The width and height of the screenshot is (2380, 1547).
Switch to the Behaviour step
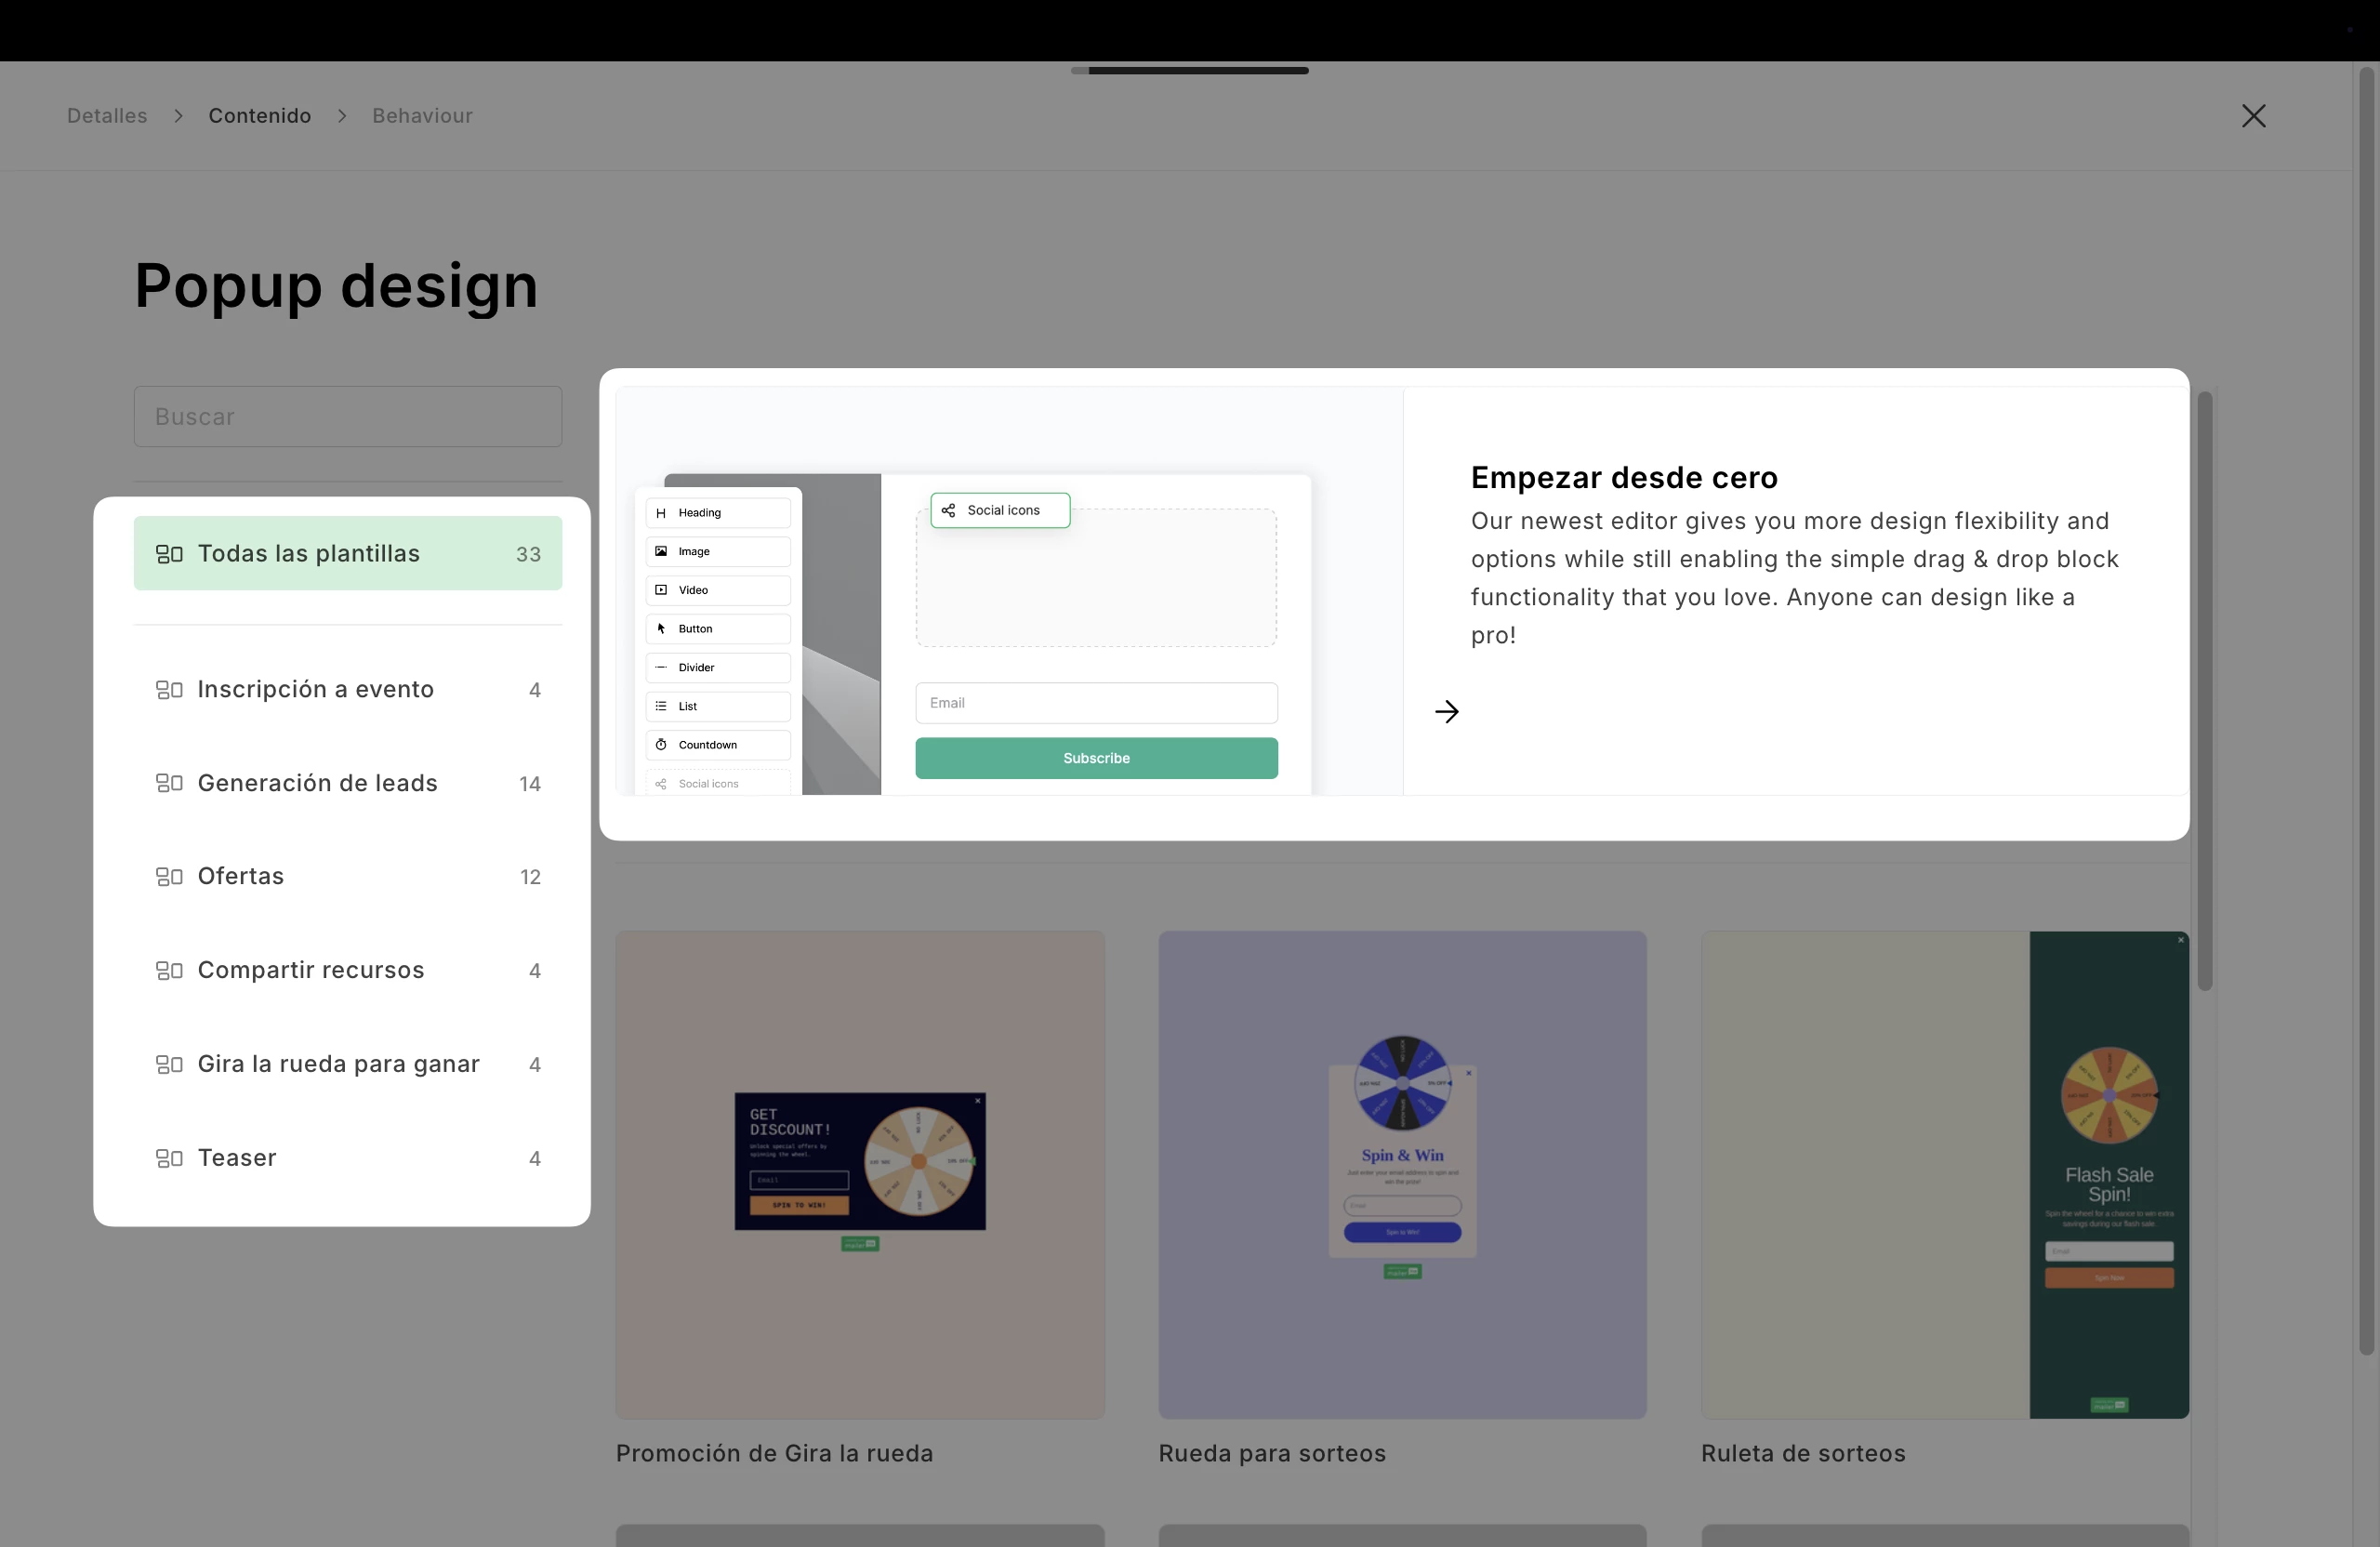422,116
